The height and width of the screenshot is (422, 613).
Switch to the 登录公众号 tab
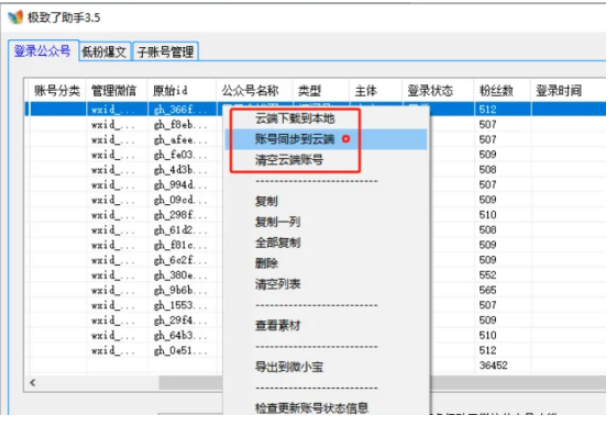click(x=41, y=51)
